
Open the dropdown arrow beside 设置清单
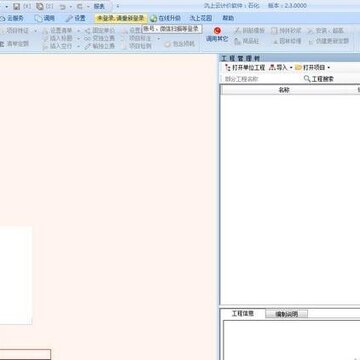79,31
